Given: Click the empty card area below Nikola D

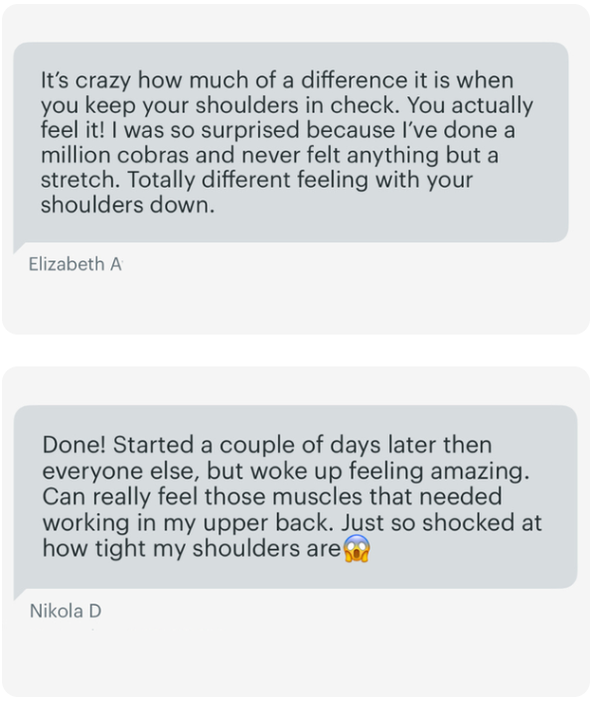Looking at the screenshot, I should 295,659.
